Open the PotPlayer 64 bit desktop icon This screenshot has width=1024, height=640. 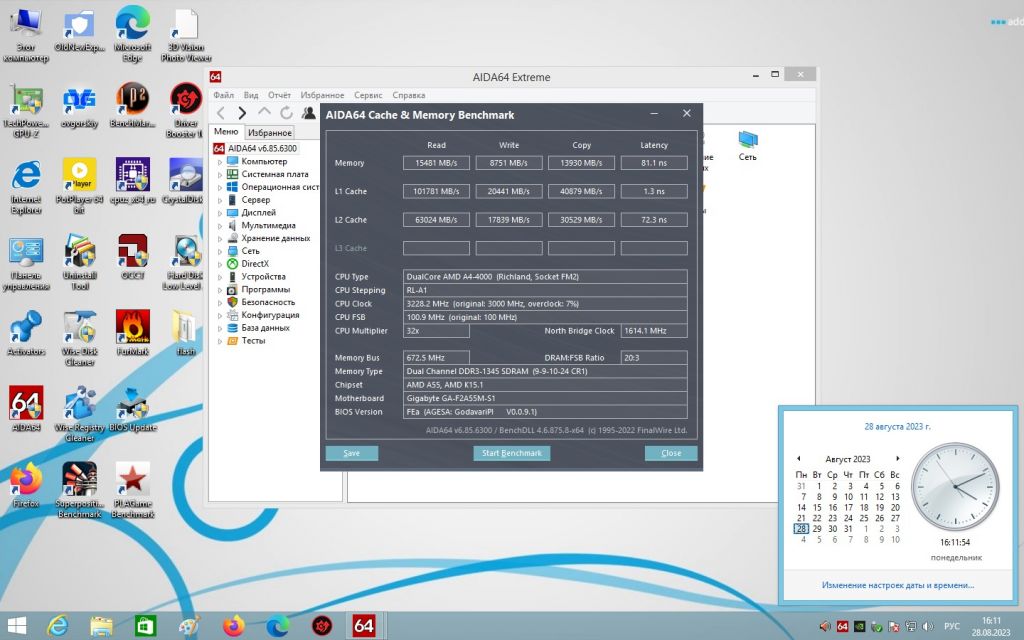click(79, 187)
